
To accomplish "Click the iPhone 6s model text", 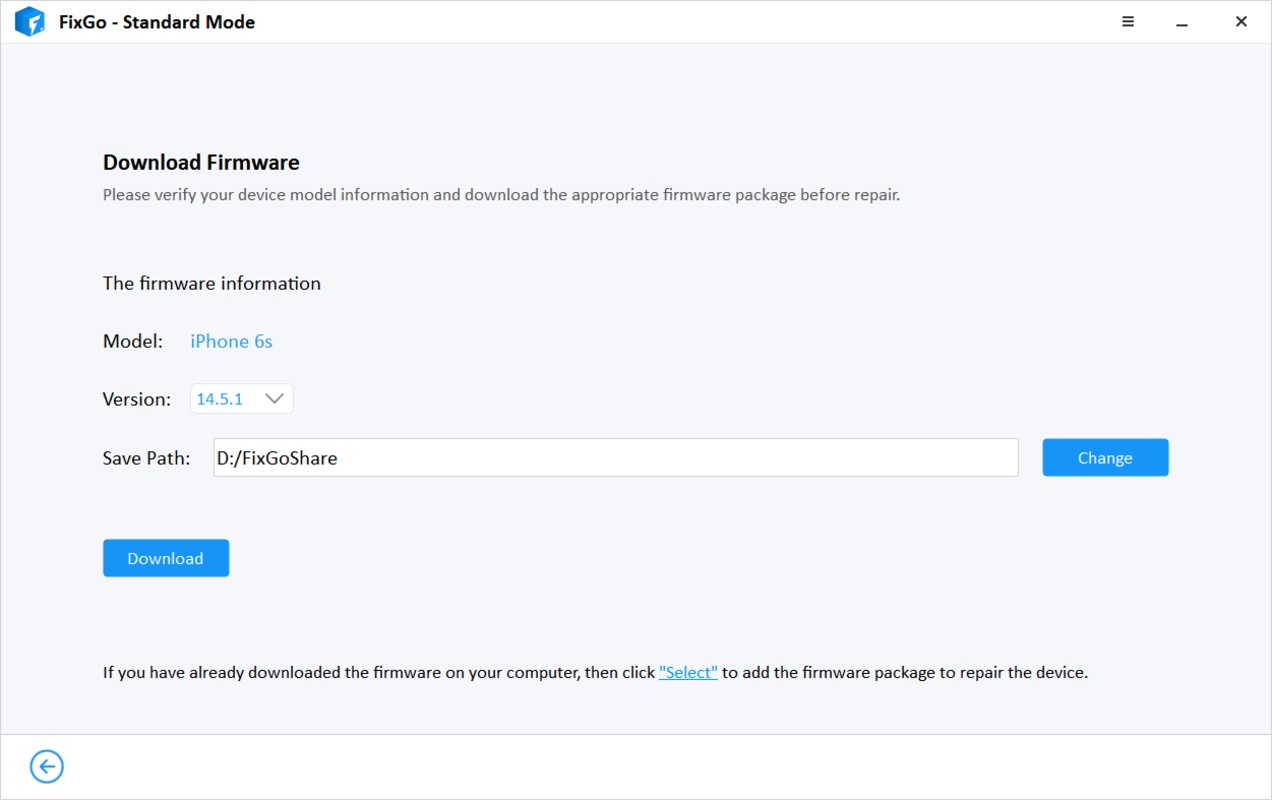I will [231, 342].
